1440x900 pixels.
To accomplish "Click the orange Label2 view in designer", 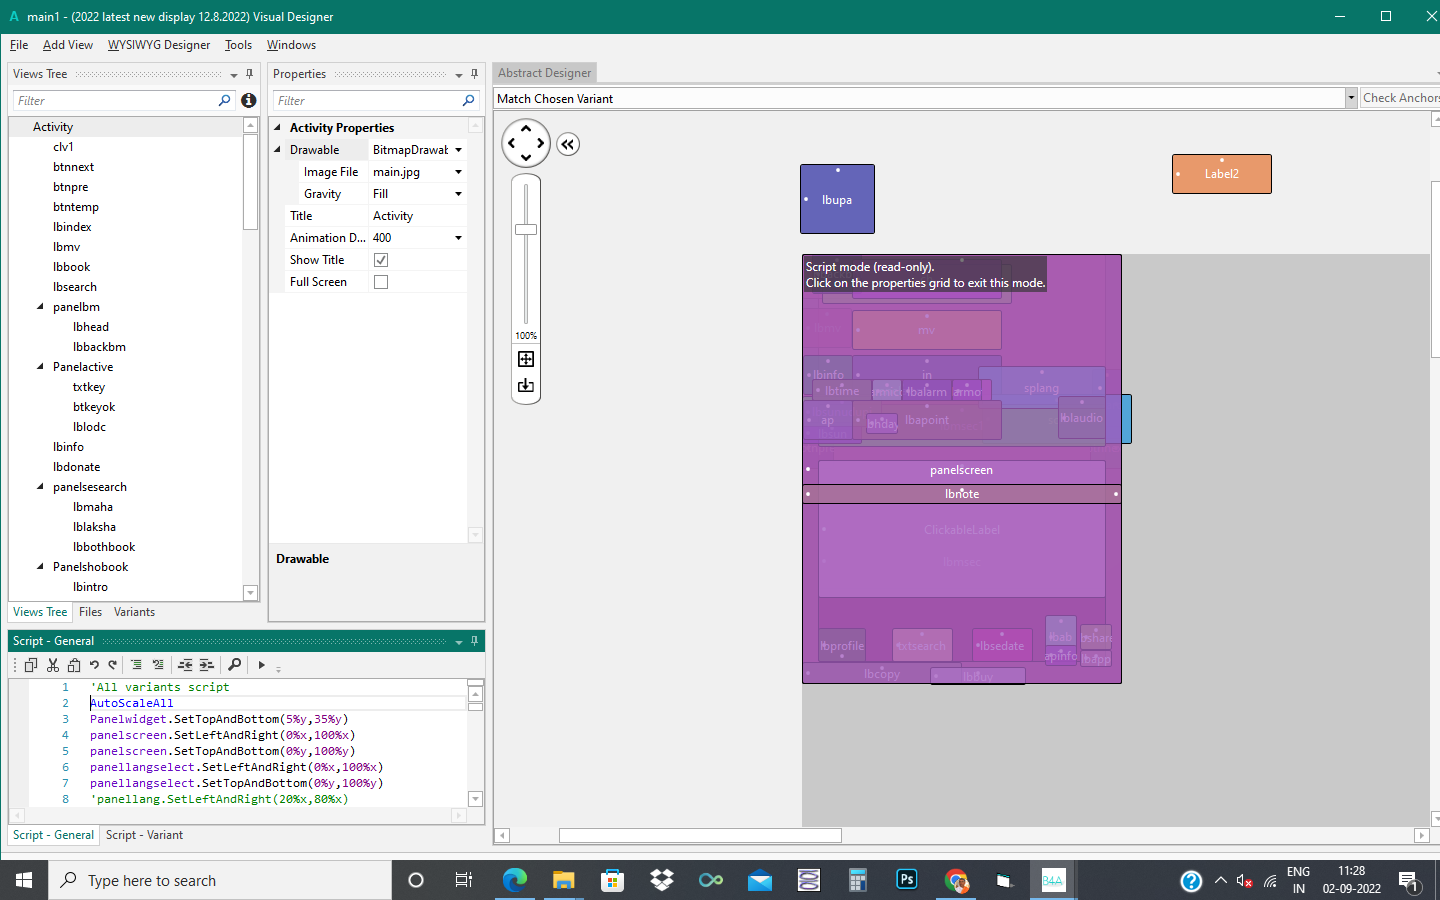I will click(1221, 174).
